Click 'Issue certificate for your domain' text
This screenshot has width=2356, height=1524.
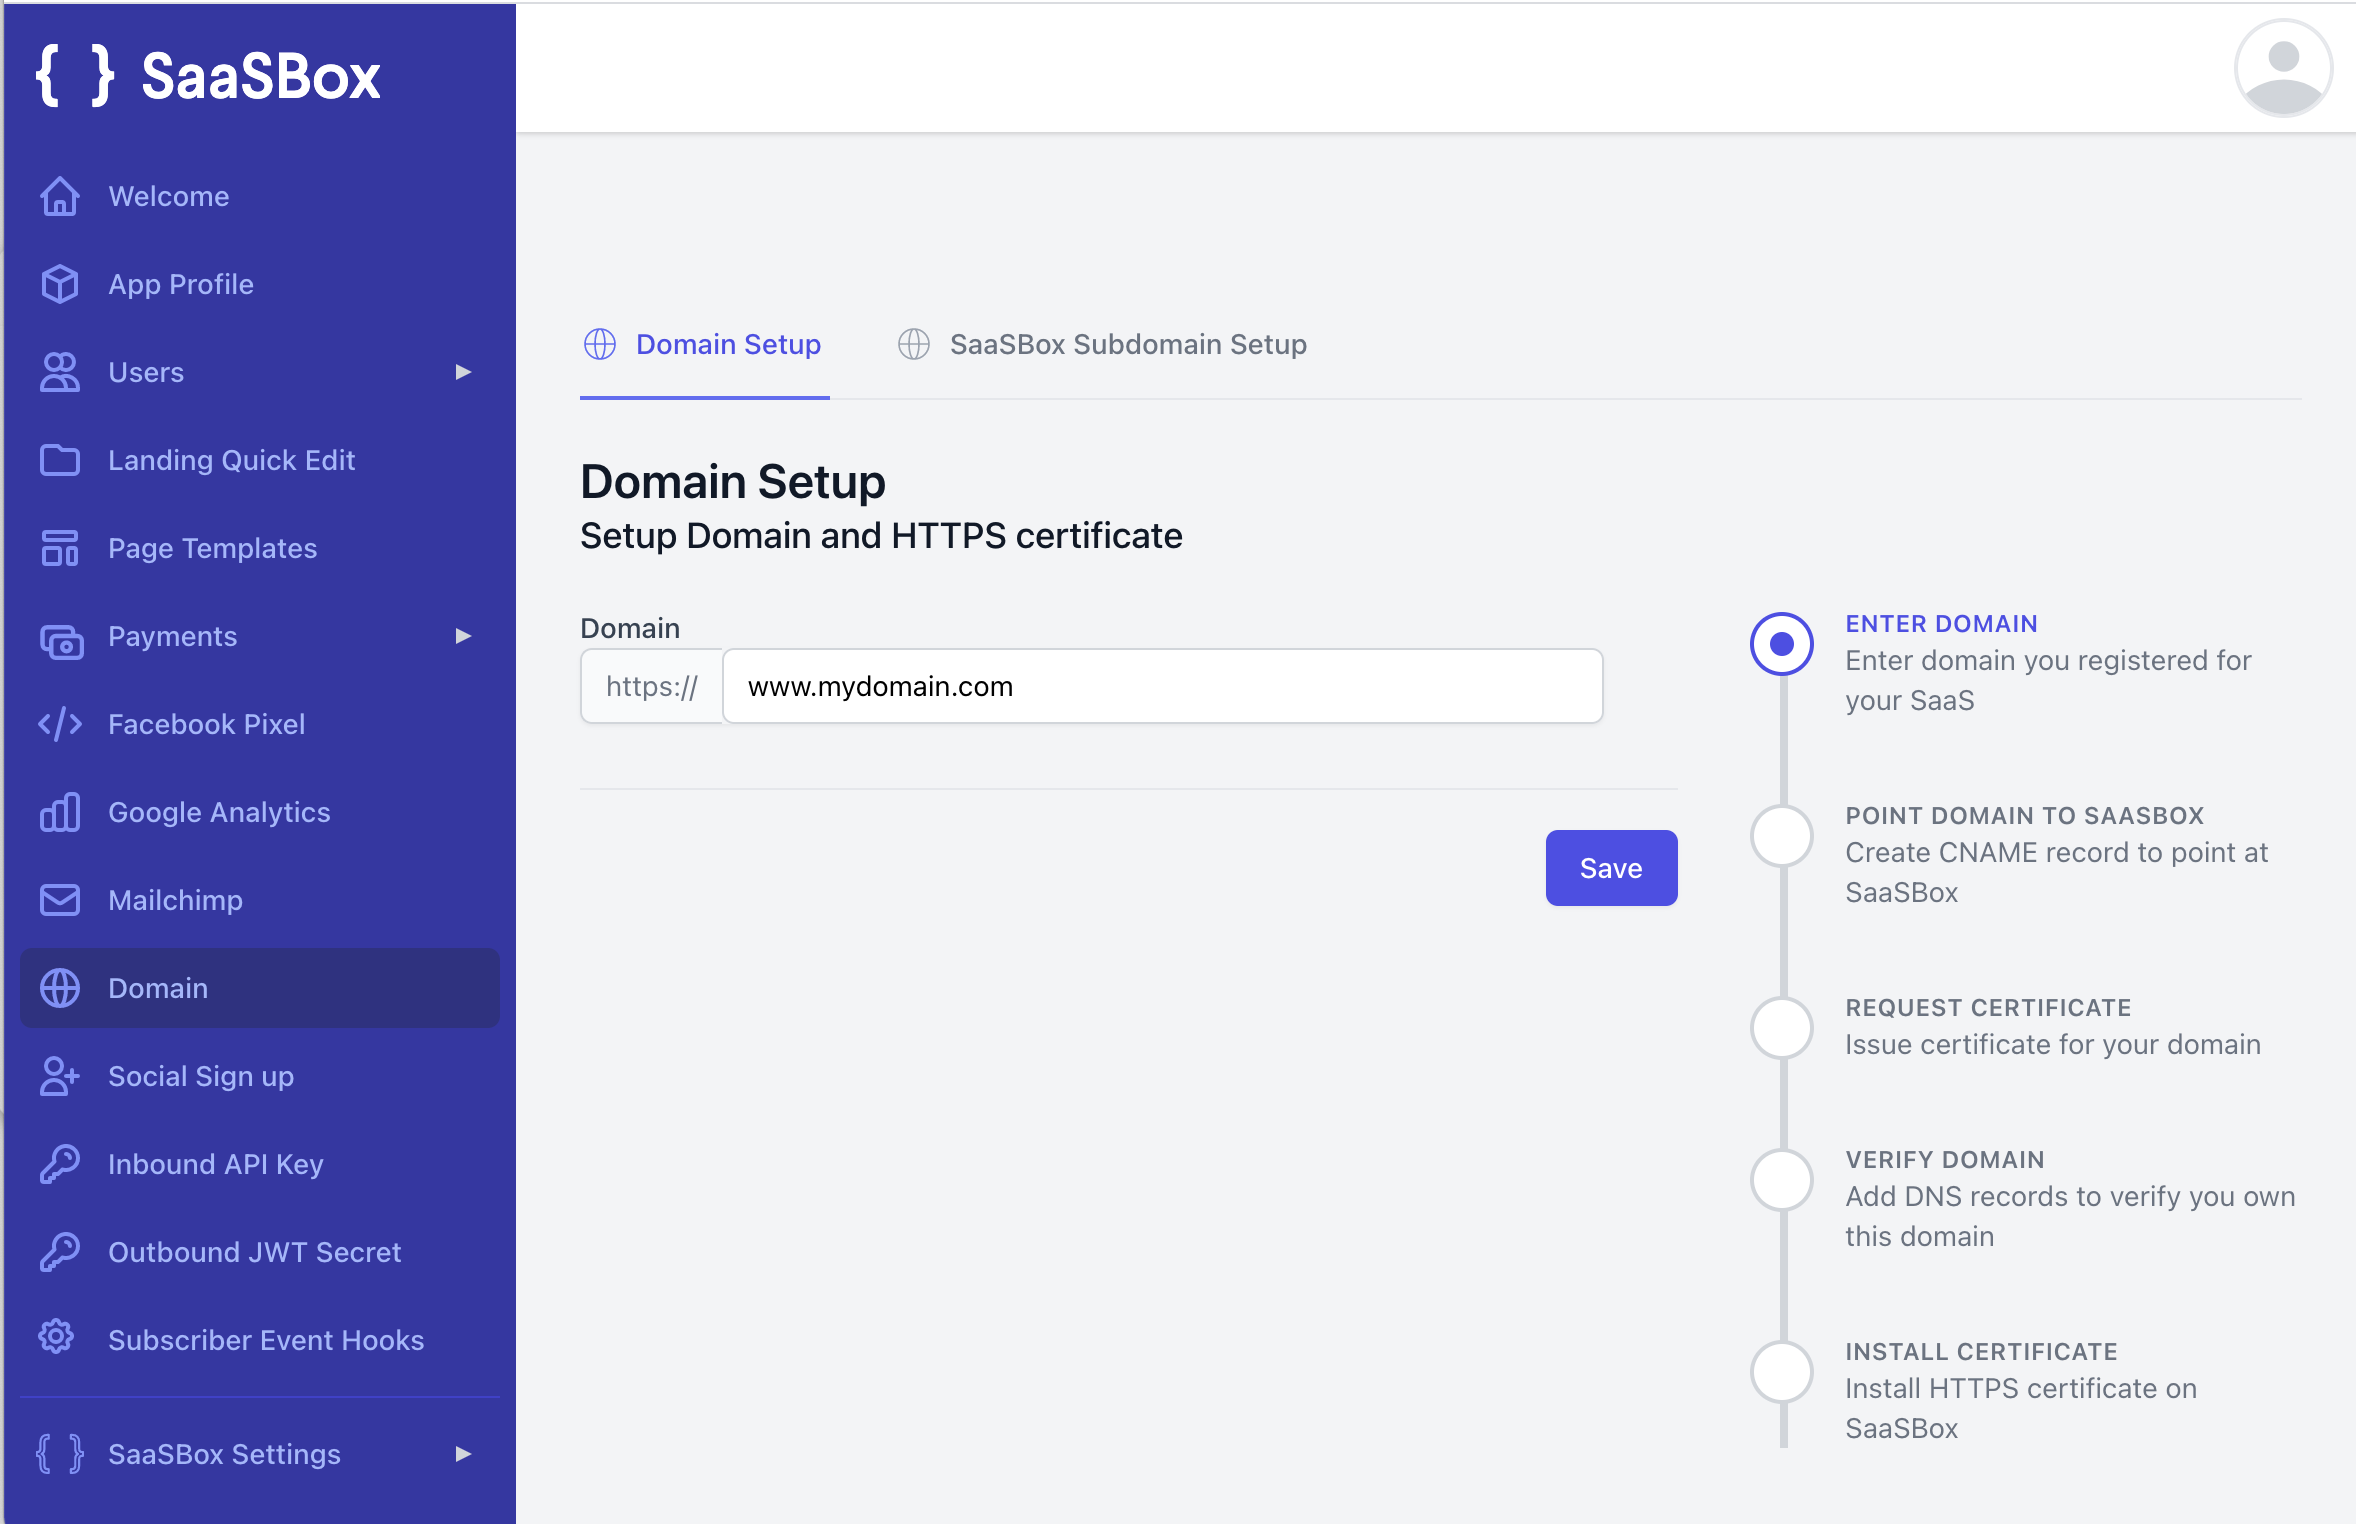pyautogui.click(x=2053, y=1044)
